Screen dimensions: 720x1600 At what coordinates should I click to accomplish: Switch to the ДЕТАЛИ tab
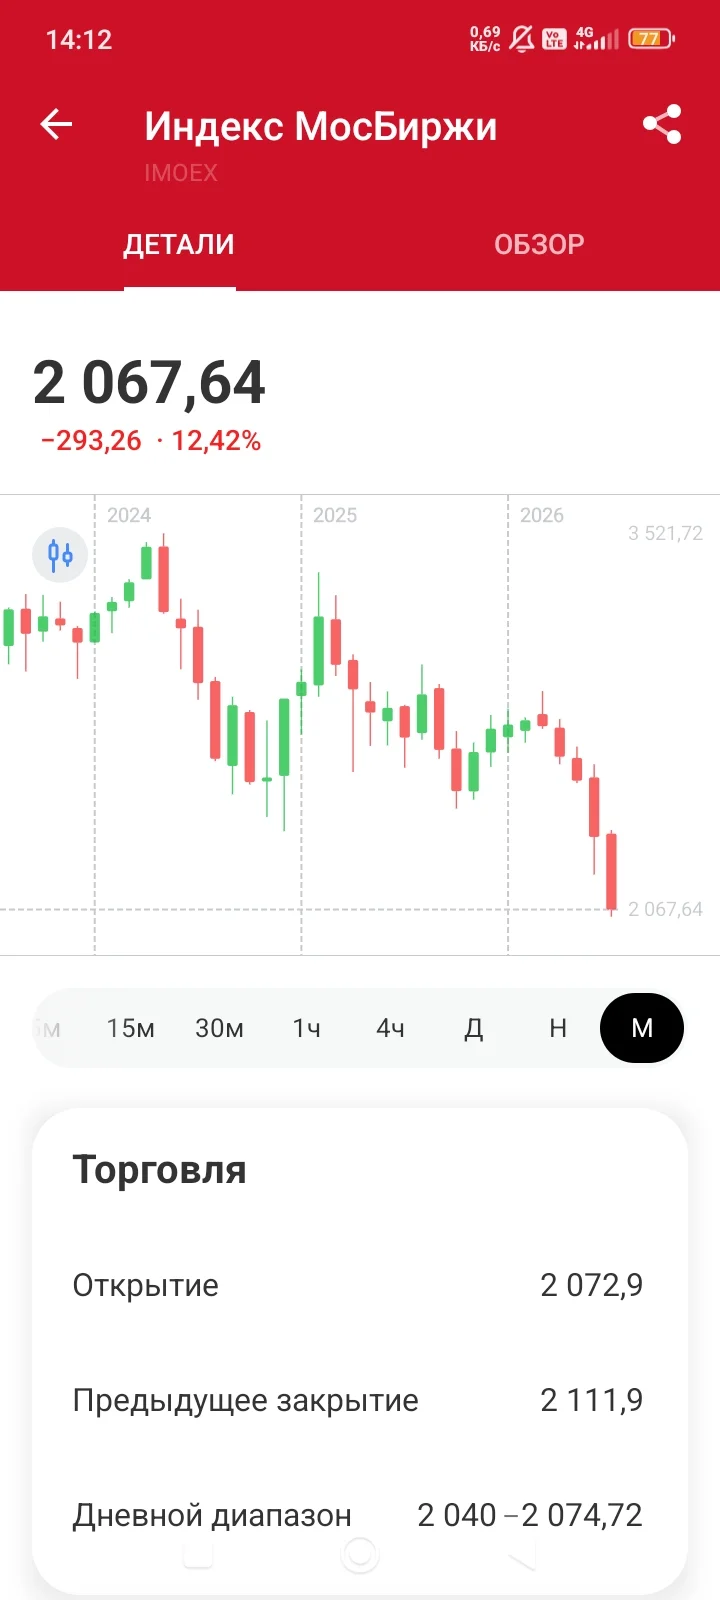click(x=179, y=245)
